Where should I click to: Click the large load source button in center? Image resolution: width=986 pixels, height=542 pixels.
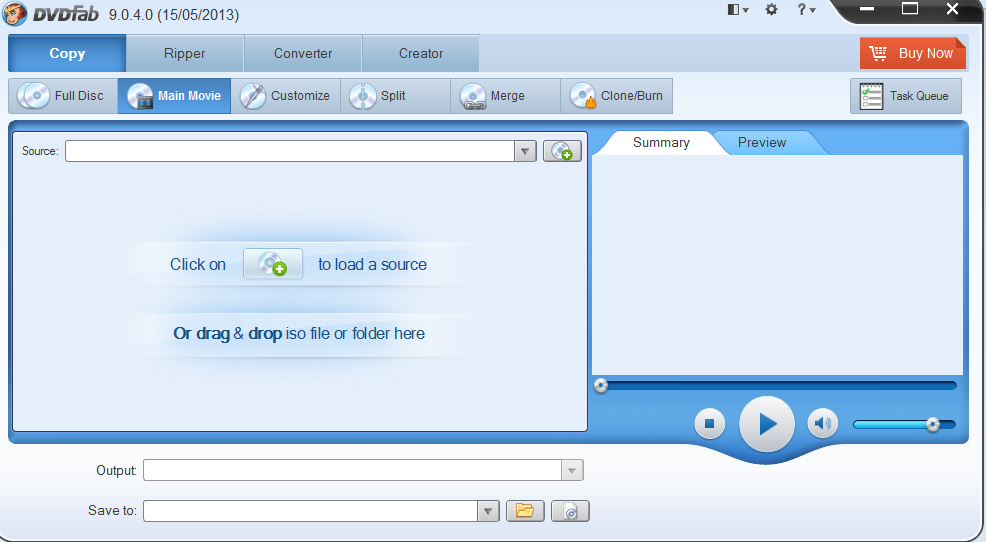273,263
